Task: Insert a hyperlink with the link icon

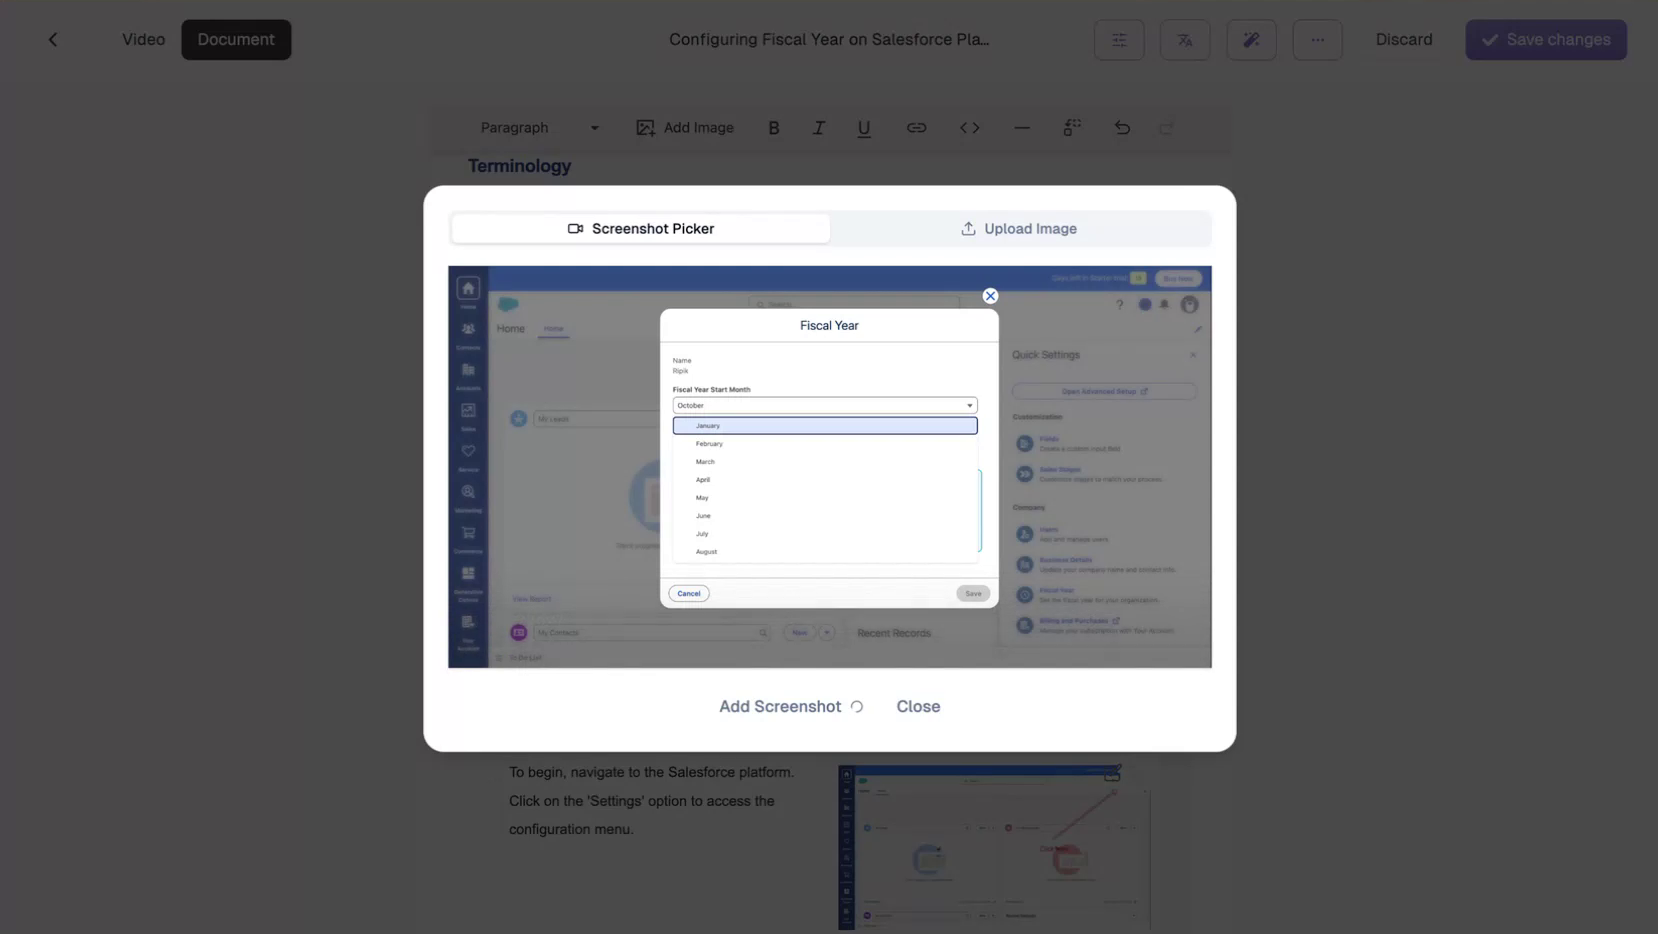Action: point(916,128)
